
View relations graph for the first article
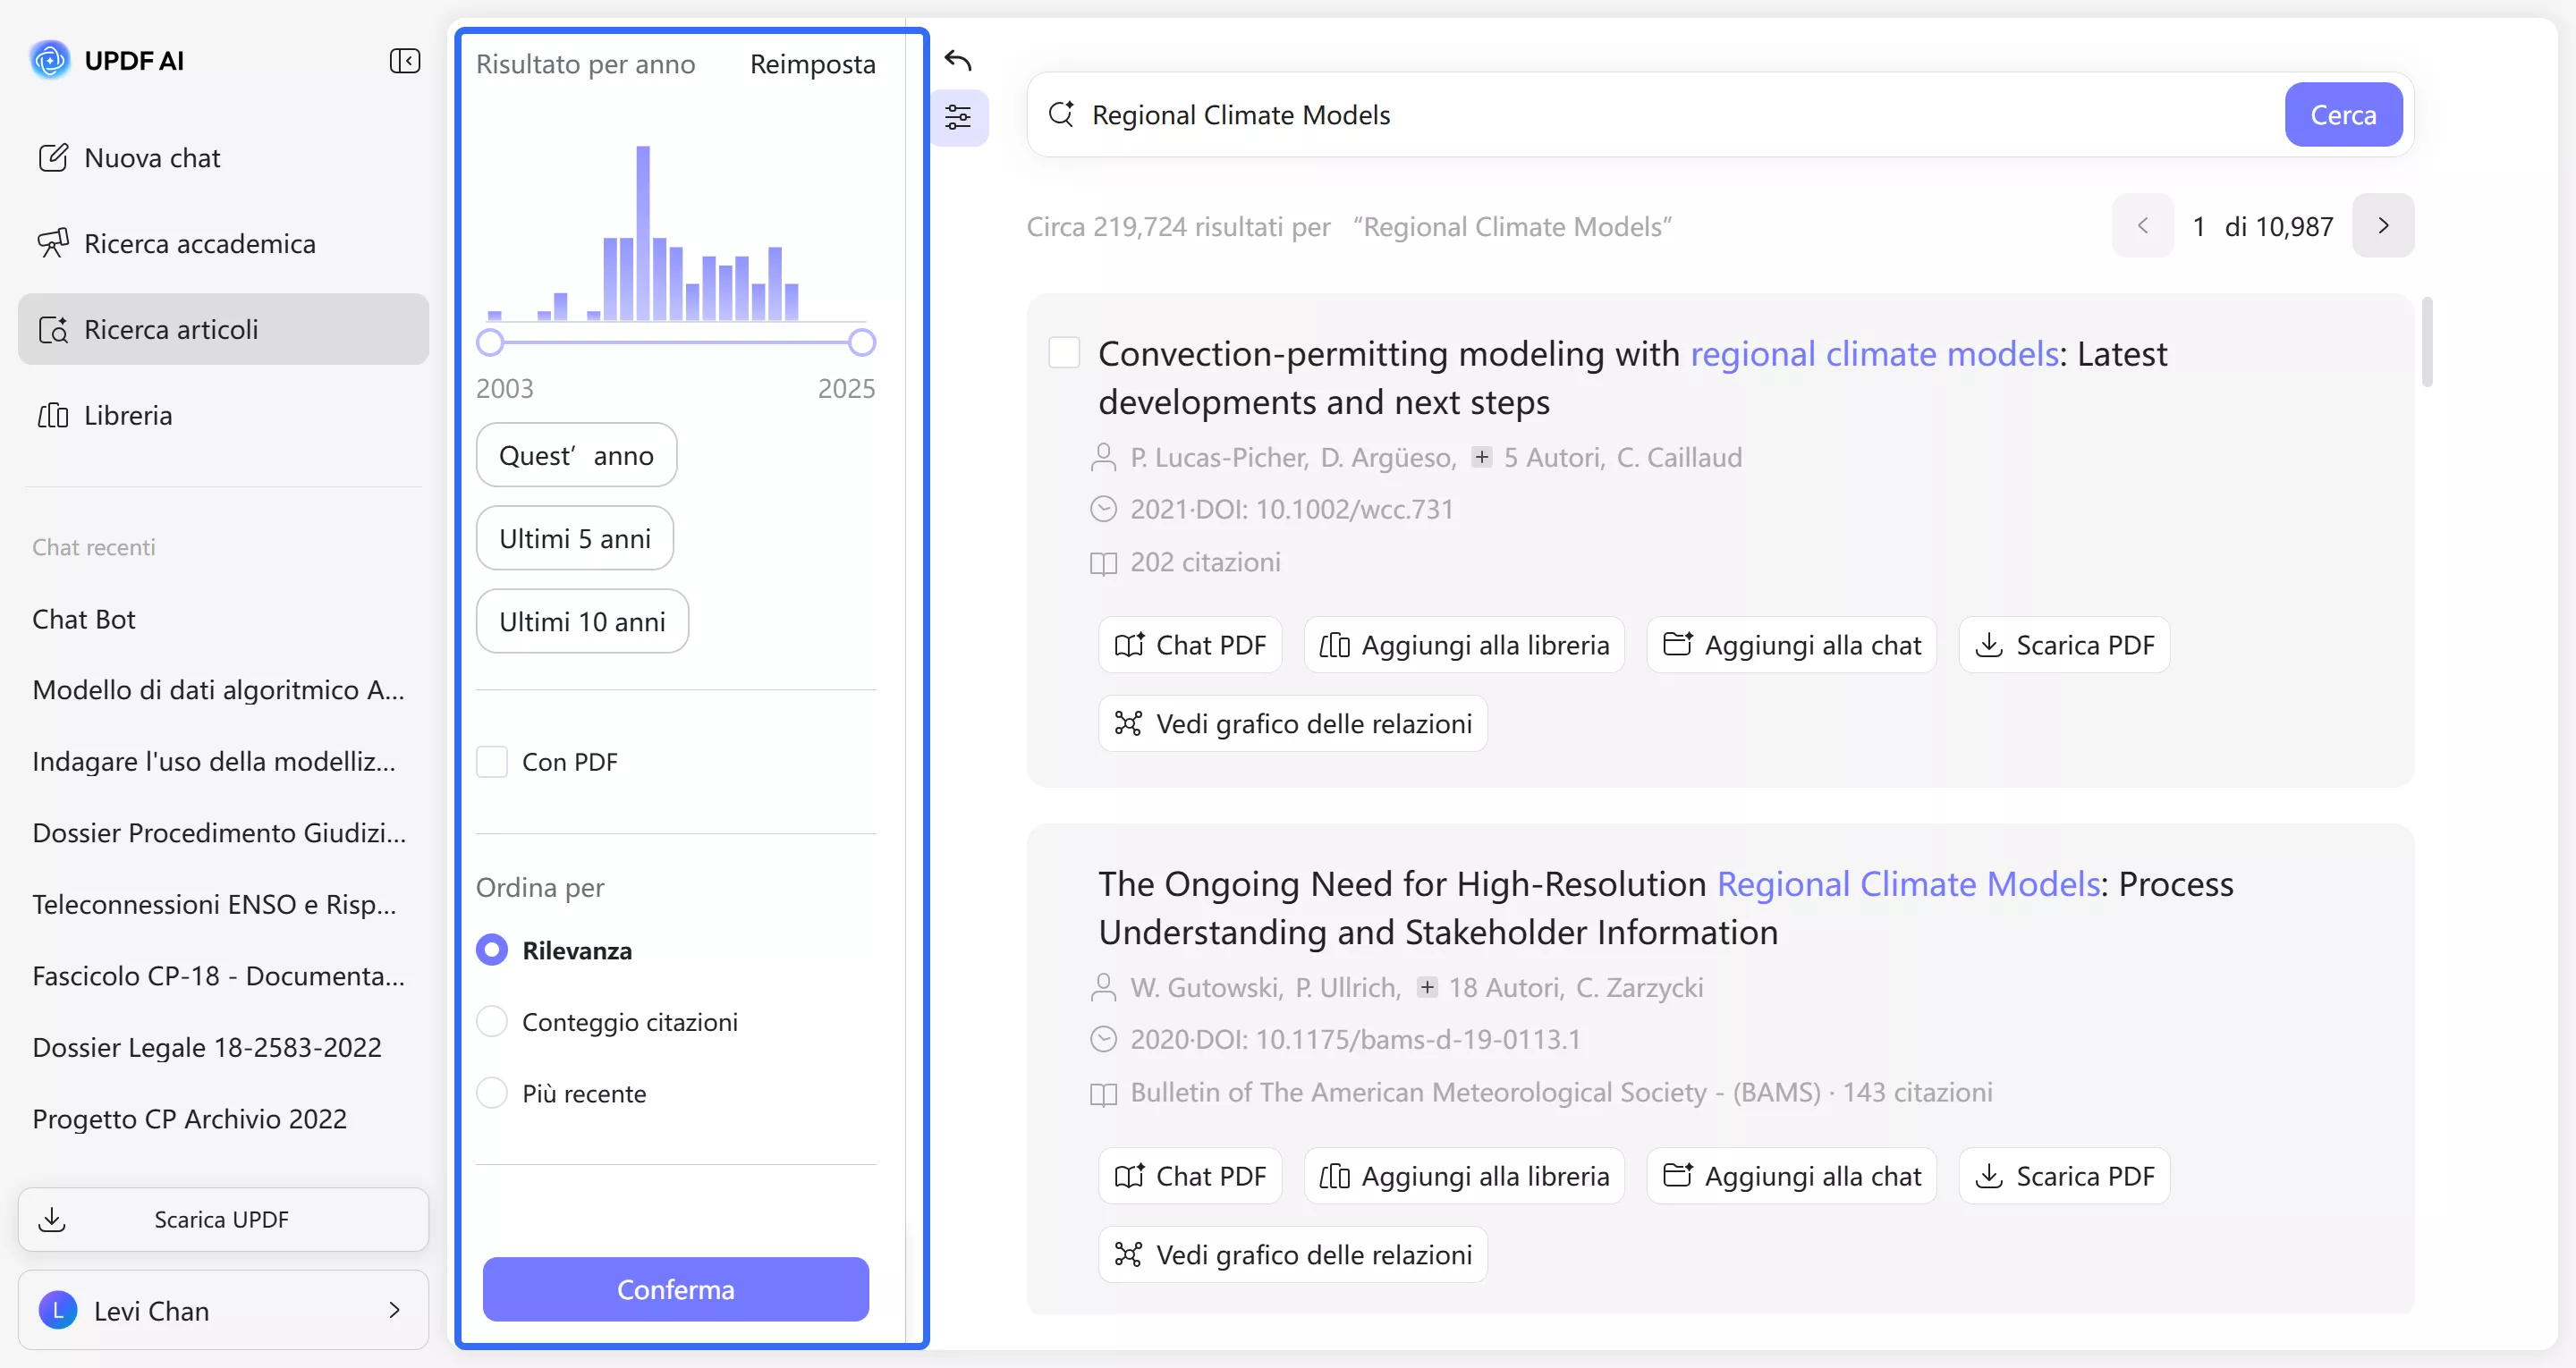pyautogui.click(x=1292, y=724)
